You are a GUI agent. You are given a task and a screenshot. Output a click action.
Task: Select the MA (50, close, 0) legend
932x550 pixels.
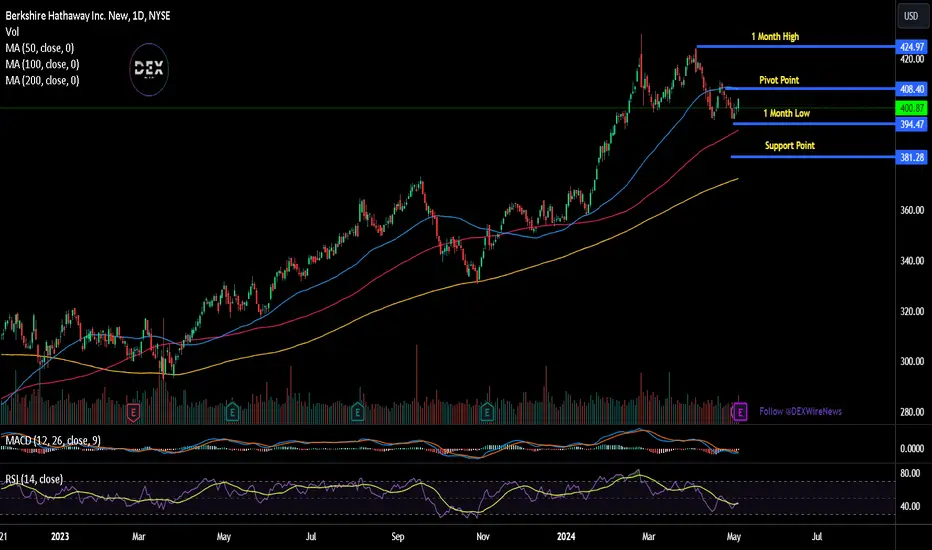coord(40,48)
